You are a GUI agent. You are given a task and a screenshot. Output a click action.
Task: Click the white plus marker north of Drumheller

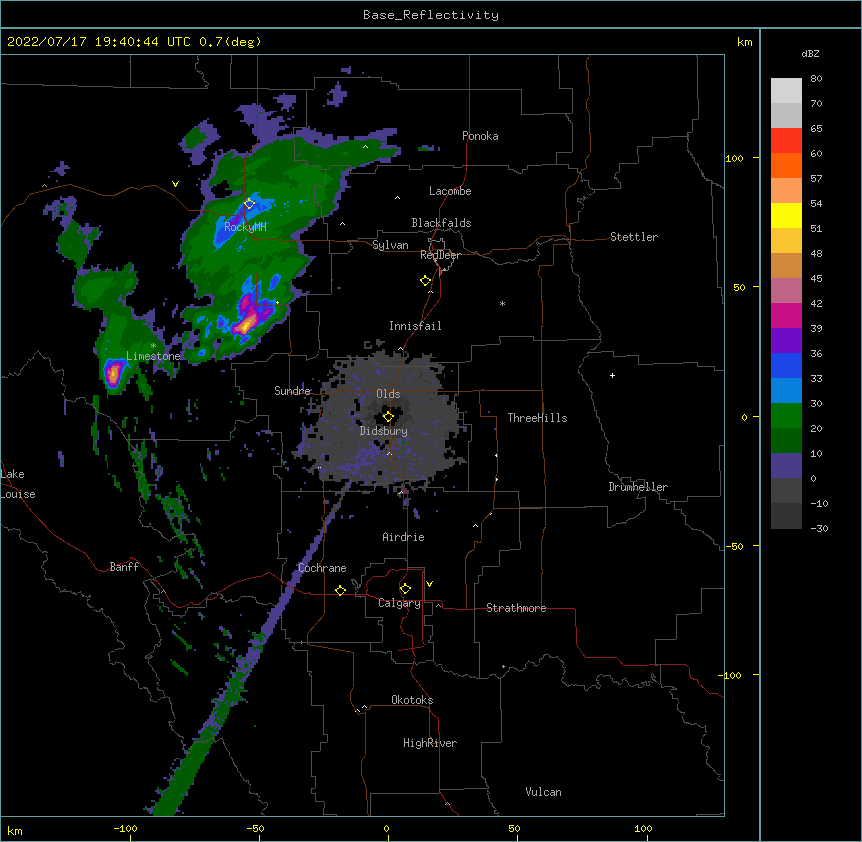click(x=612, y=375)
